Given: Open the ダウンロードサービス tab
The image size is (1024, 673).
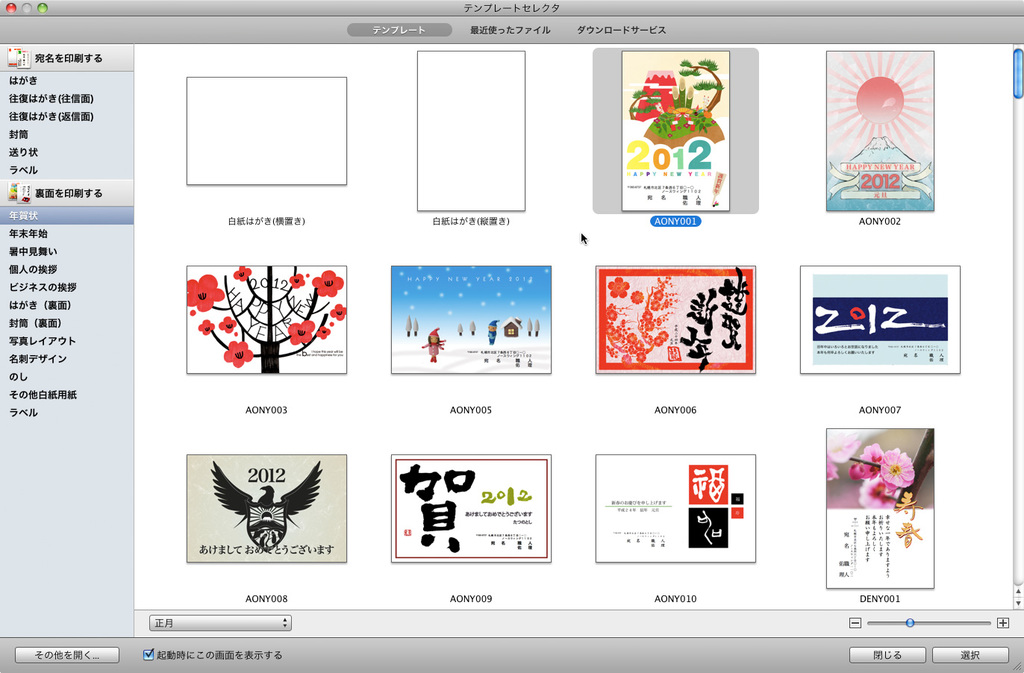Looking at the screenshot, I should point(621,30).
